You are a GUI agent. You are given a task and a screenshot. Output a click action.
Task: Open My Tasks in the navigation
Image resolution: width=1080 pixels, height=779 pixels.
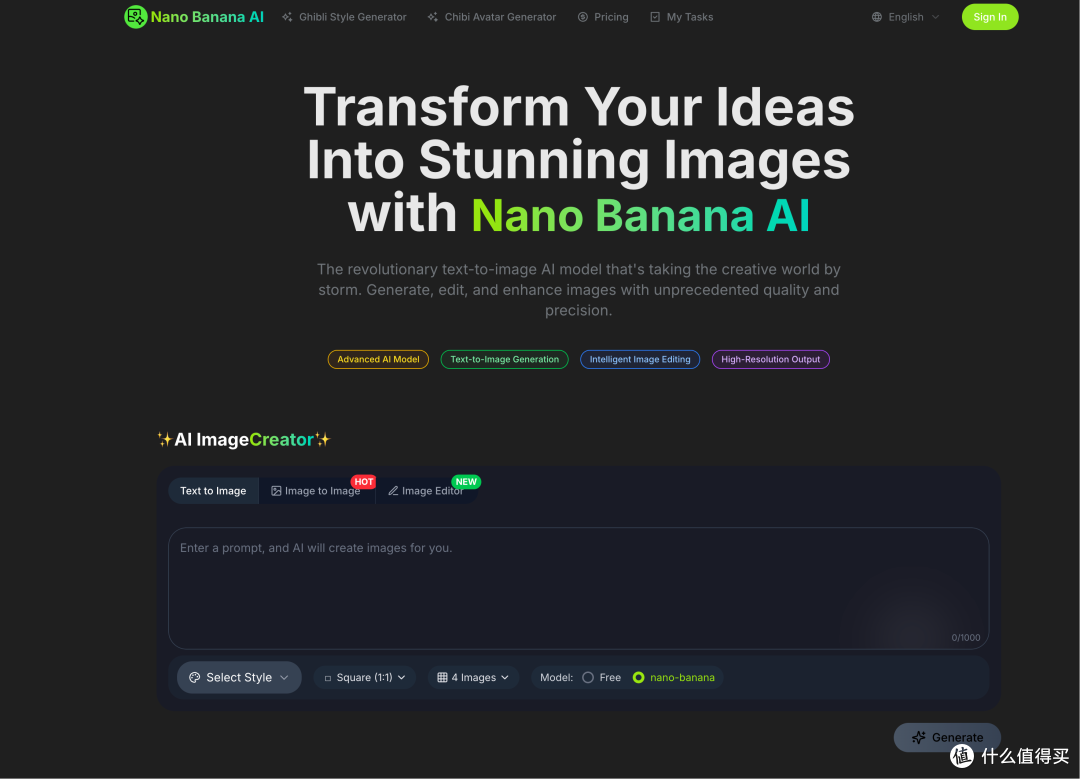[x=682, y=17]
